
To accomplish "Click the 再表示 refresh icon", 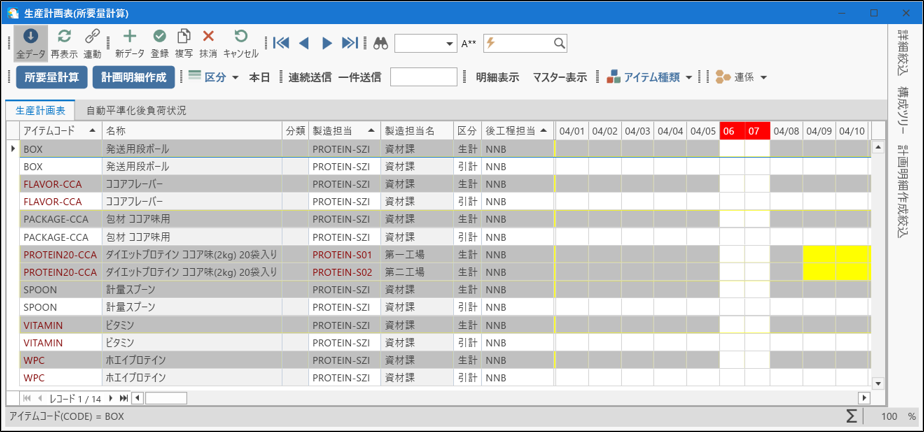I will [x=64, y=37].
